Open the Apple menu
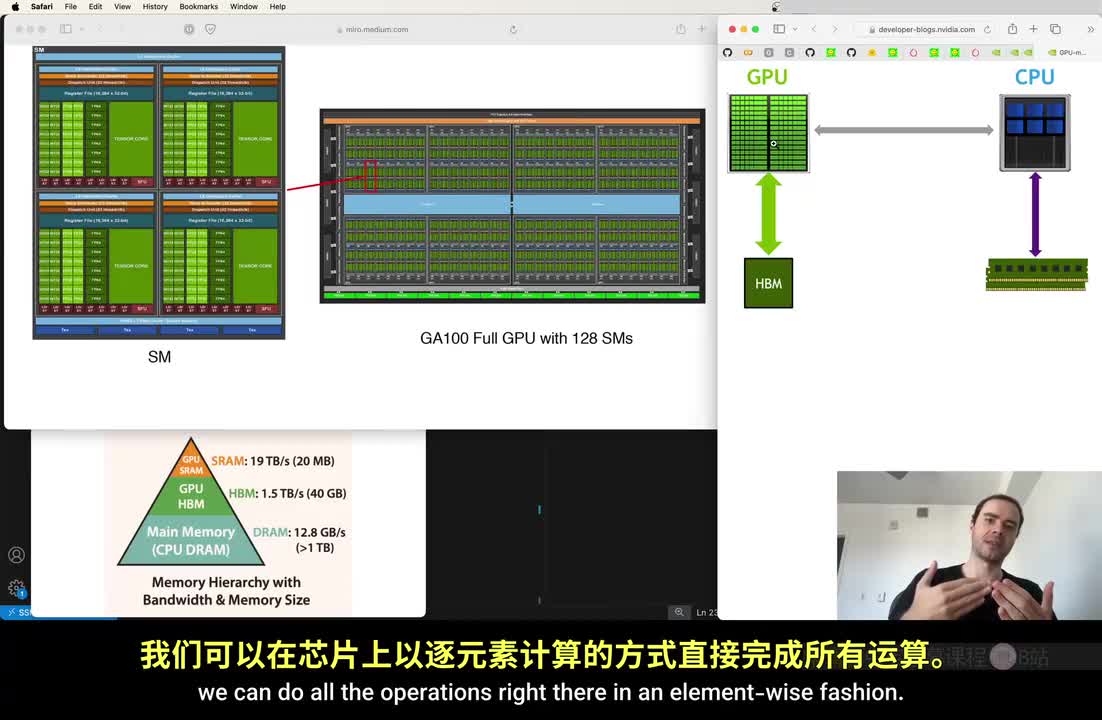Image resolution: width=1102 pixels, height=720 pixels. pyautogui.click(x=15, y=6)
